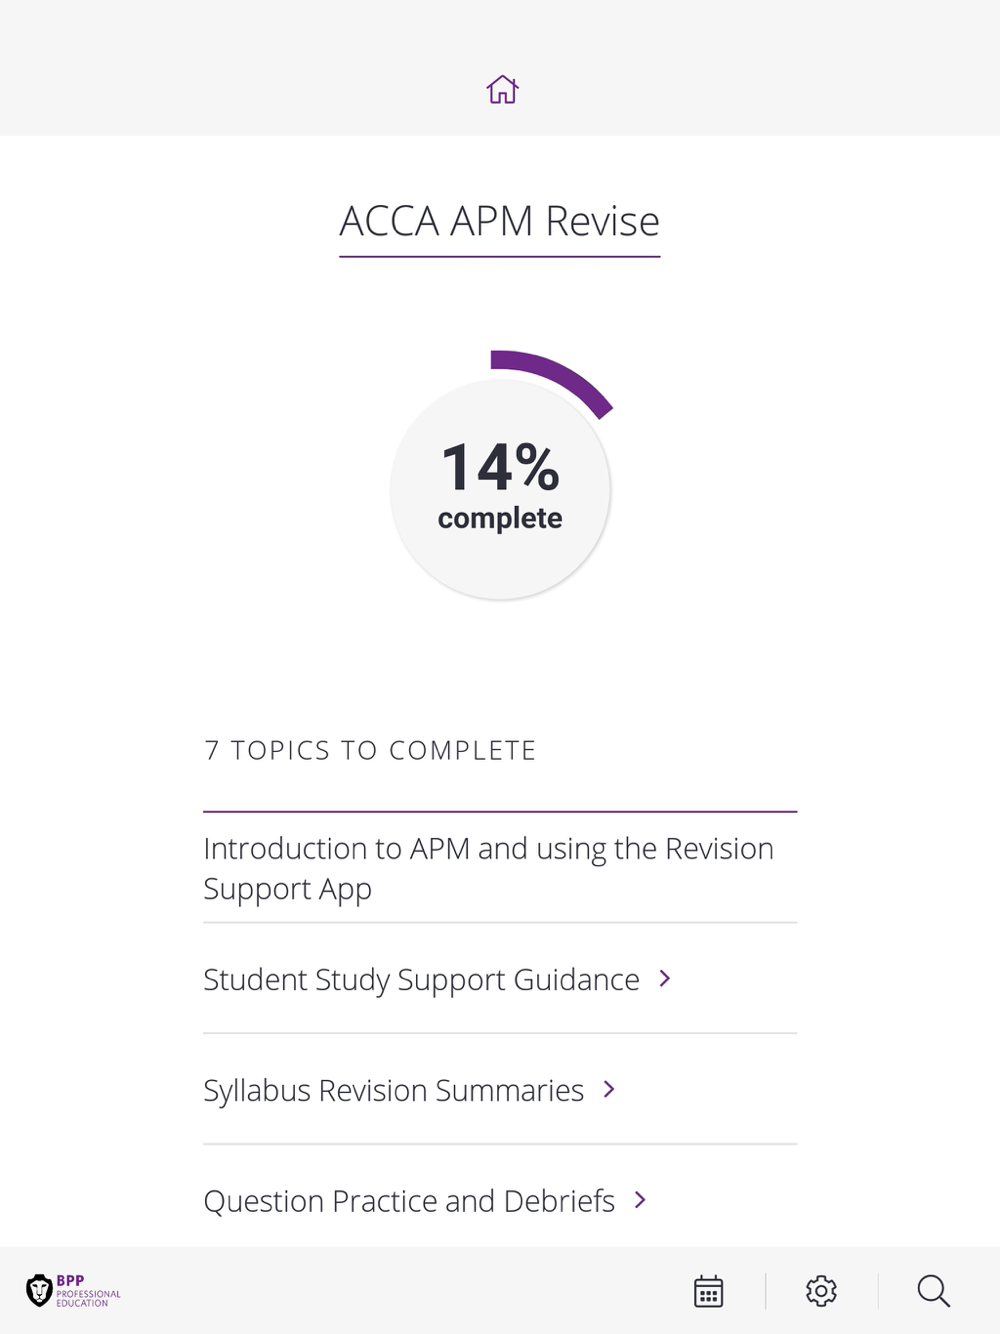Click the ACCA APM Revise title
Image resolution: width=1000 pixels, height=1334 pixels.
click(x=500, y=221)
